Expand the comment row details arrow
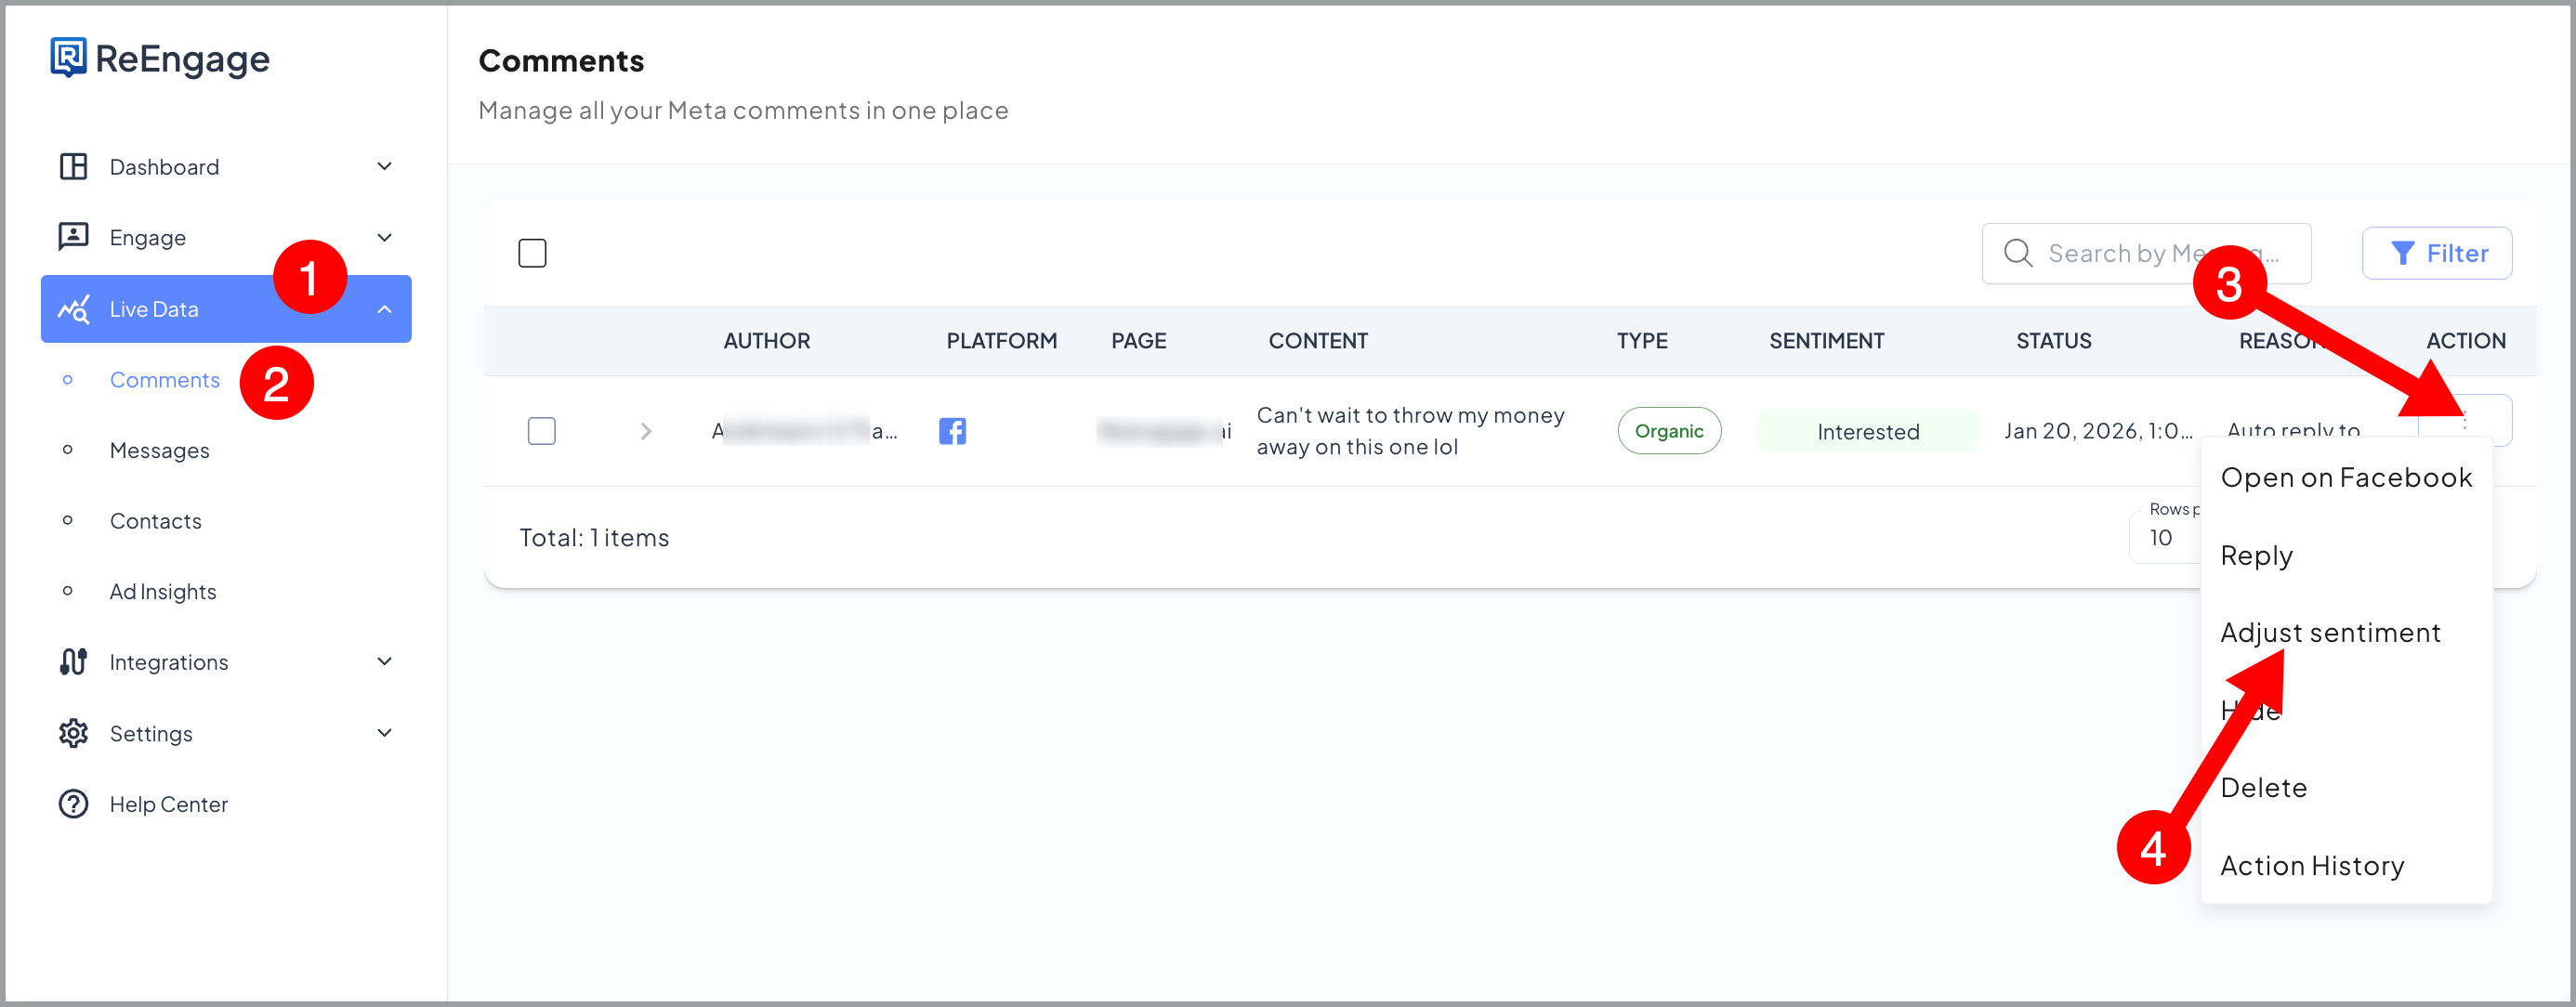Viewport: 2576px width, 1007px height. [646, 431]
